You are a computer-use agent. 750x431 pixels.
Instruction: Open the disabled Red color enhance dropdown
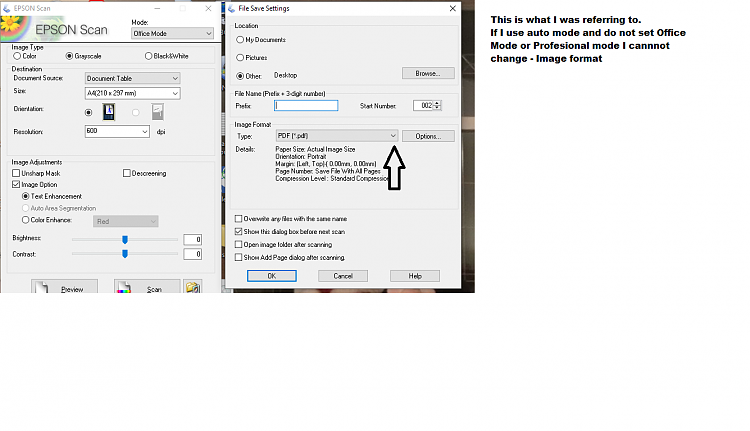click(x=126, y=221)
